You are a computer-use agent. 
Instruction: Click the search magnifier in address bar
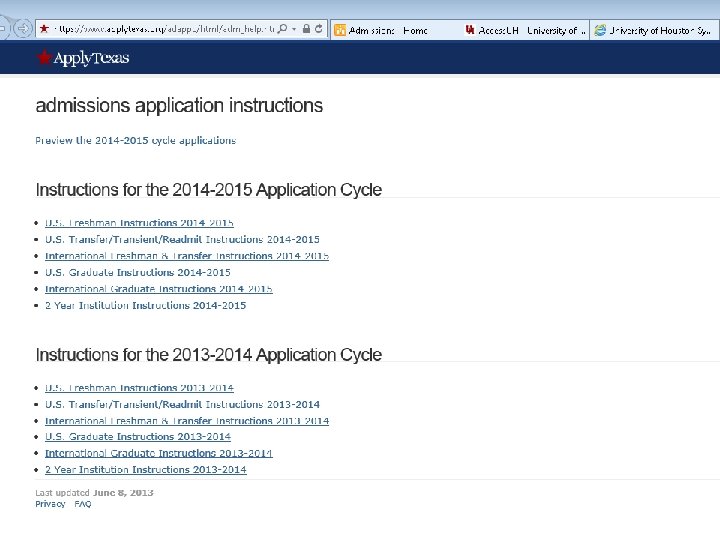[x=284, y=30]
